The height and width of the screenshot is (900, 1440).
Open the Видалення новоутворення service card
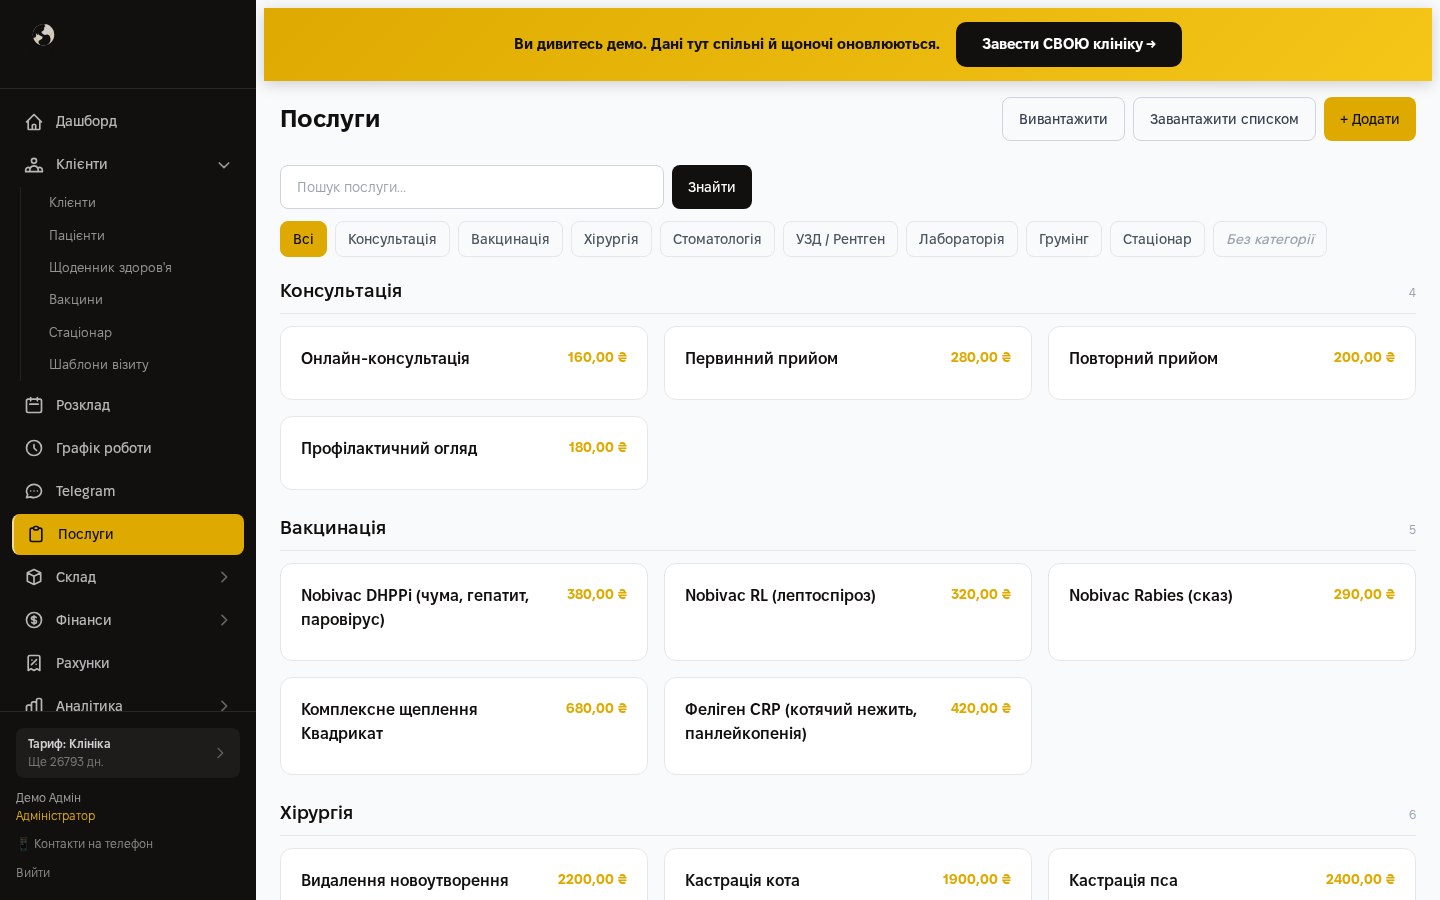coord(464,875)
